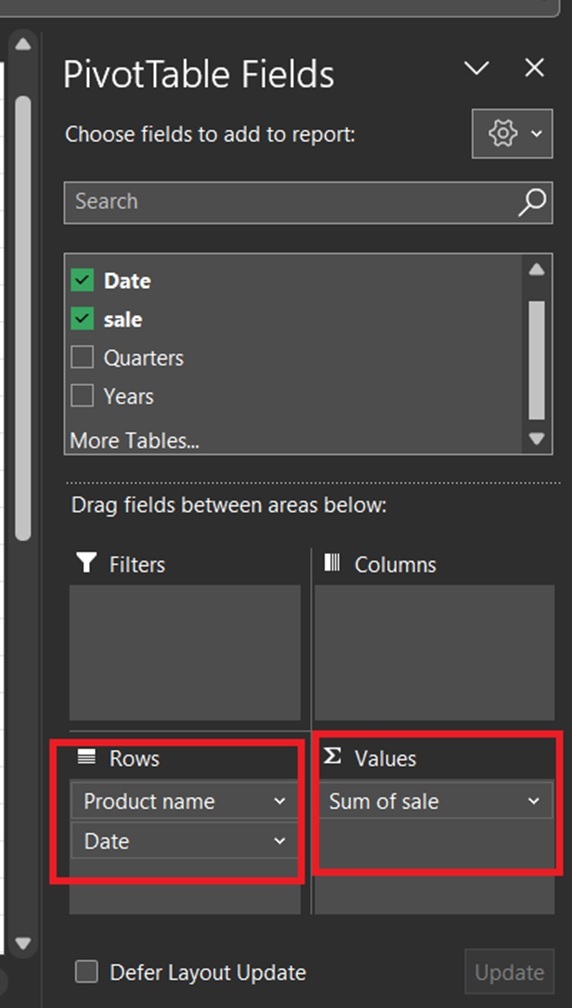Click the field list scroll up arrow
The image size is (572, 1008).
(x=537, y=269)
